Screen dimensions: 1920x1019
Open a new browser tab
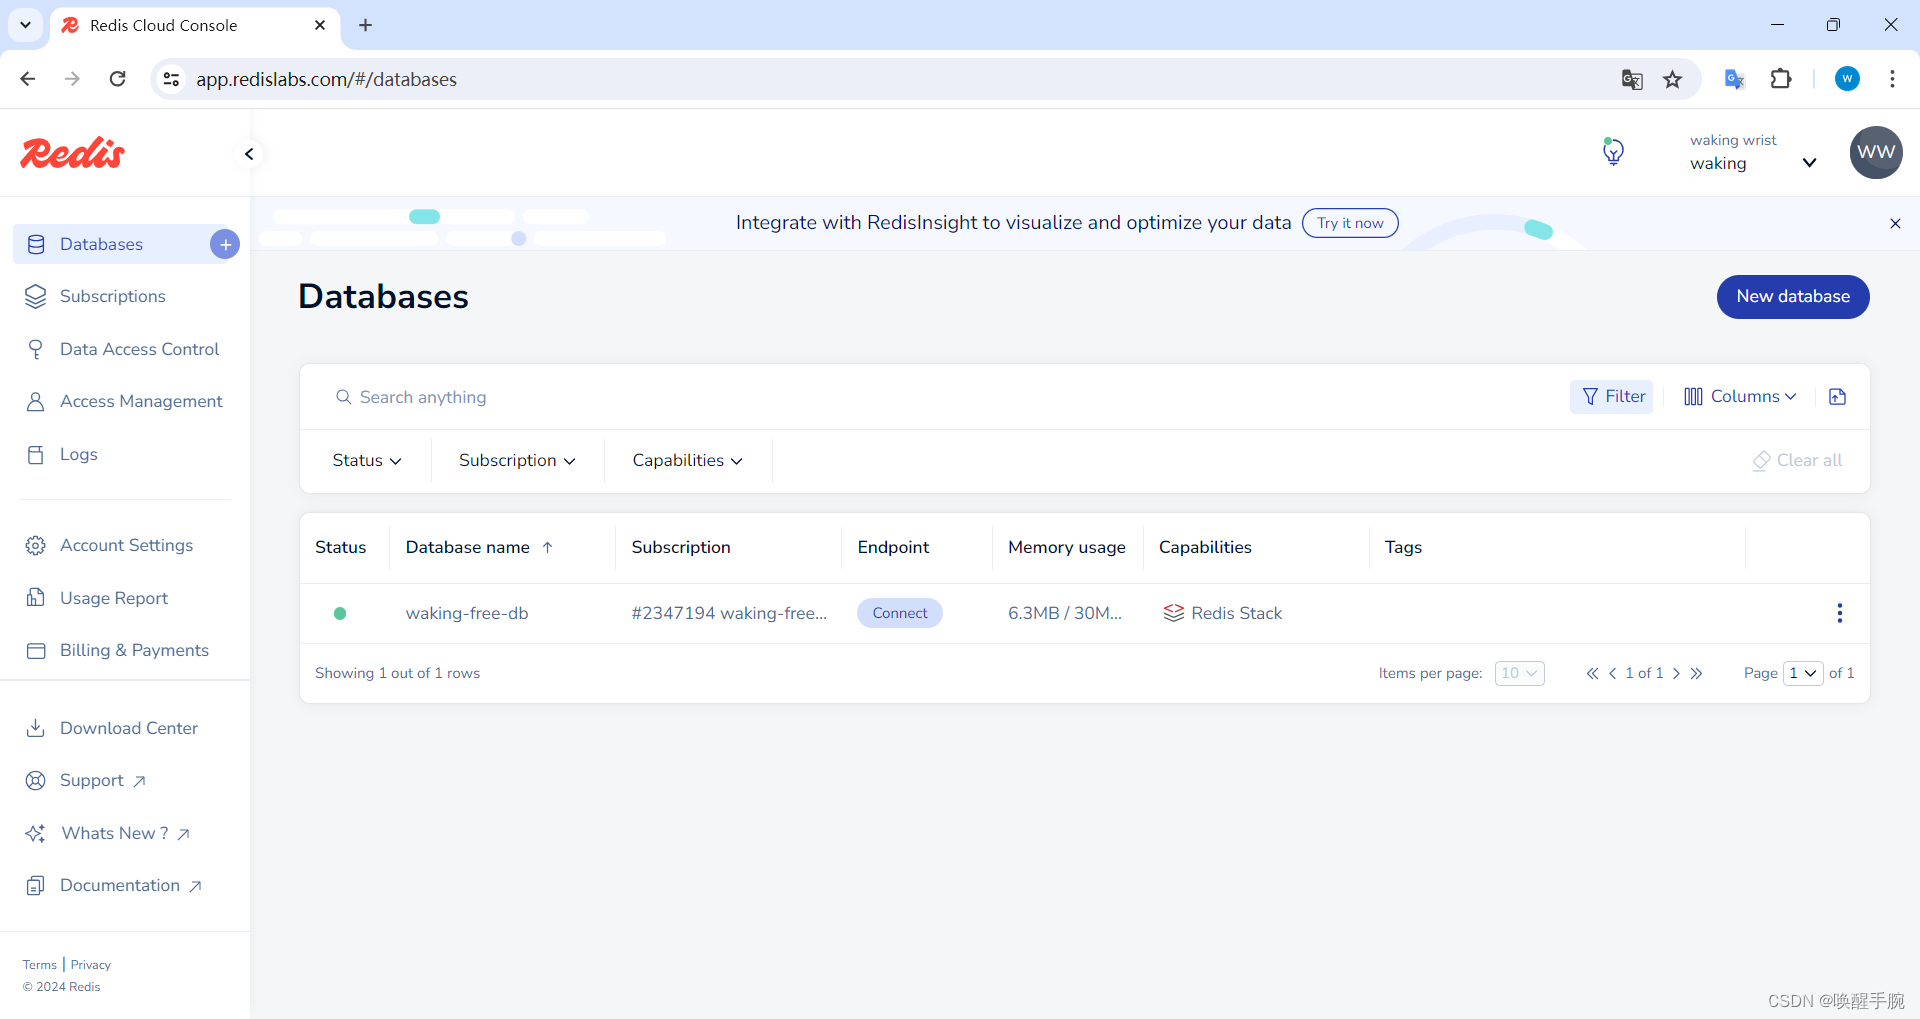[x=365, y=25]
